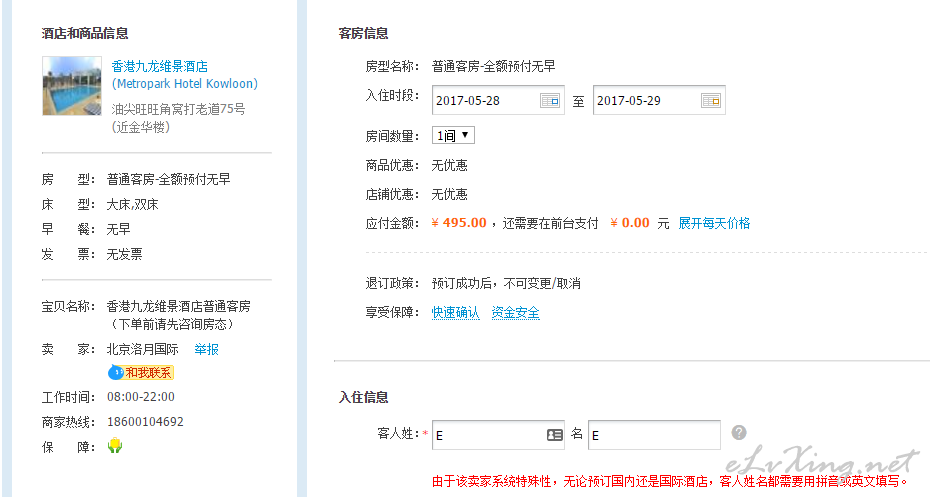This screenshot has width=930, height=497.
Task: Click the 客房信息 section heading
Action: pos(364,33)
